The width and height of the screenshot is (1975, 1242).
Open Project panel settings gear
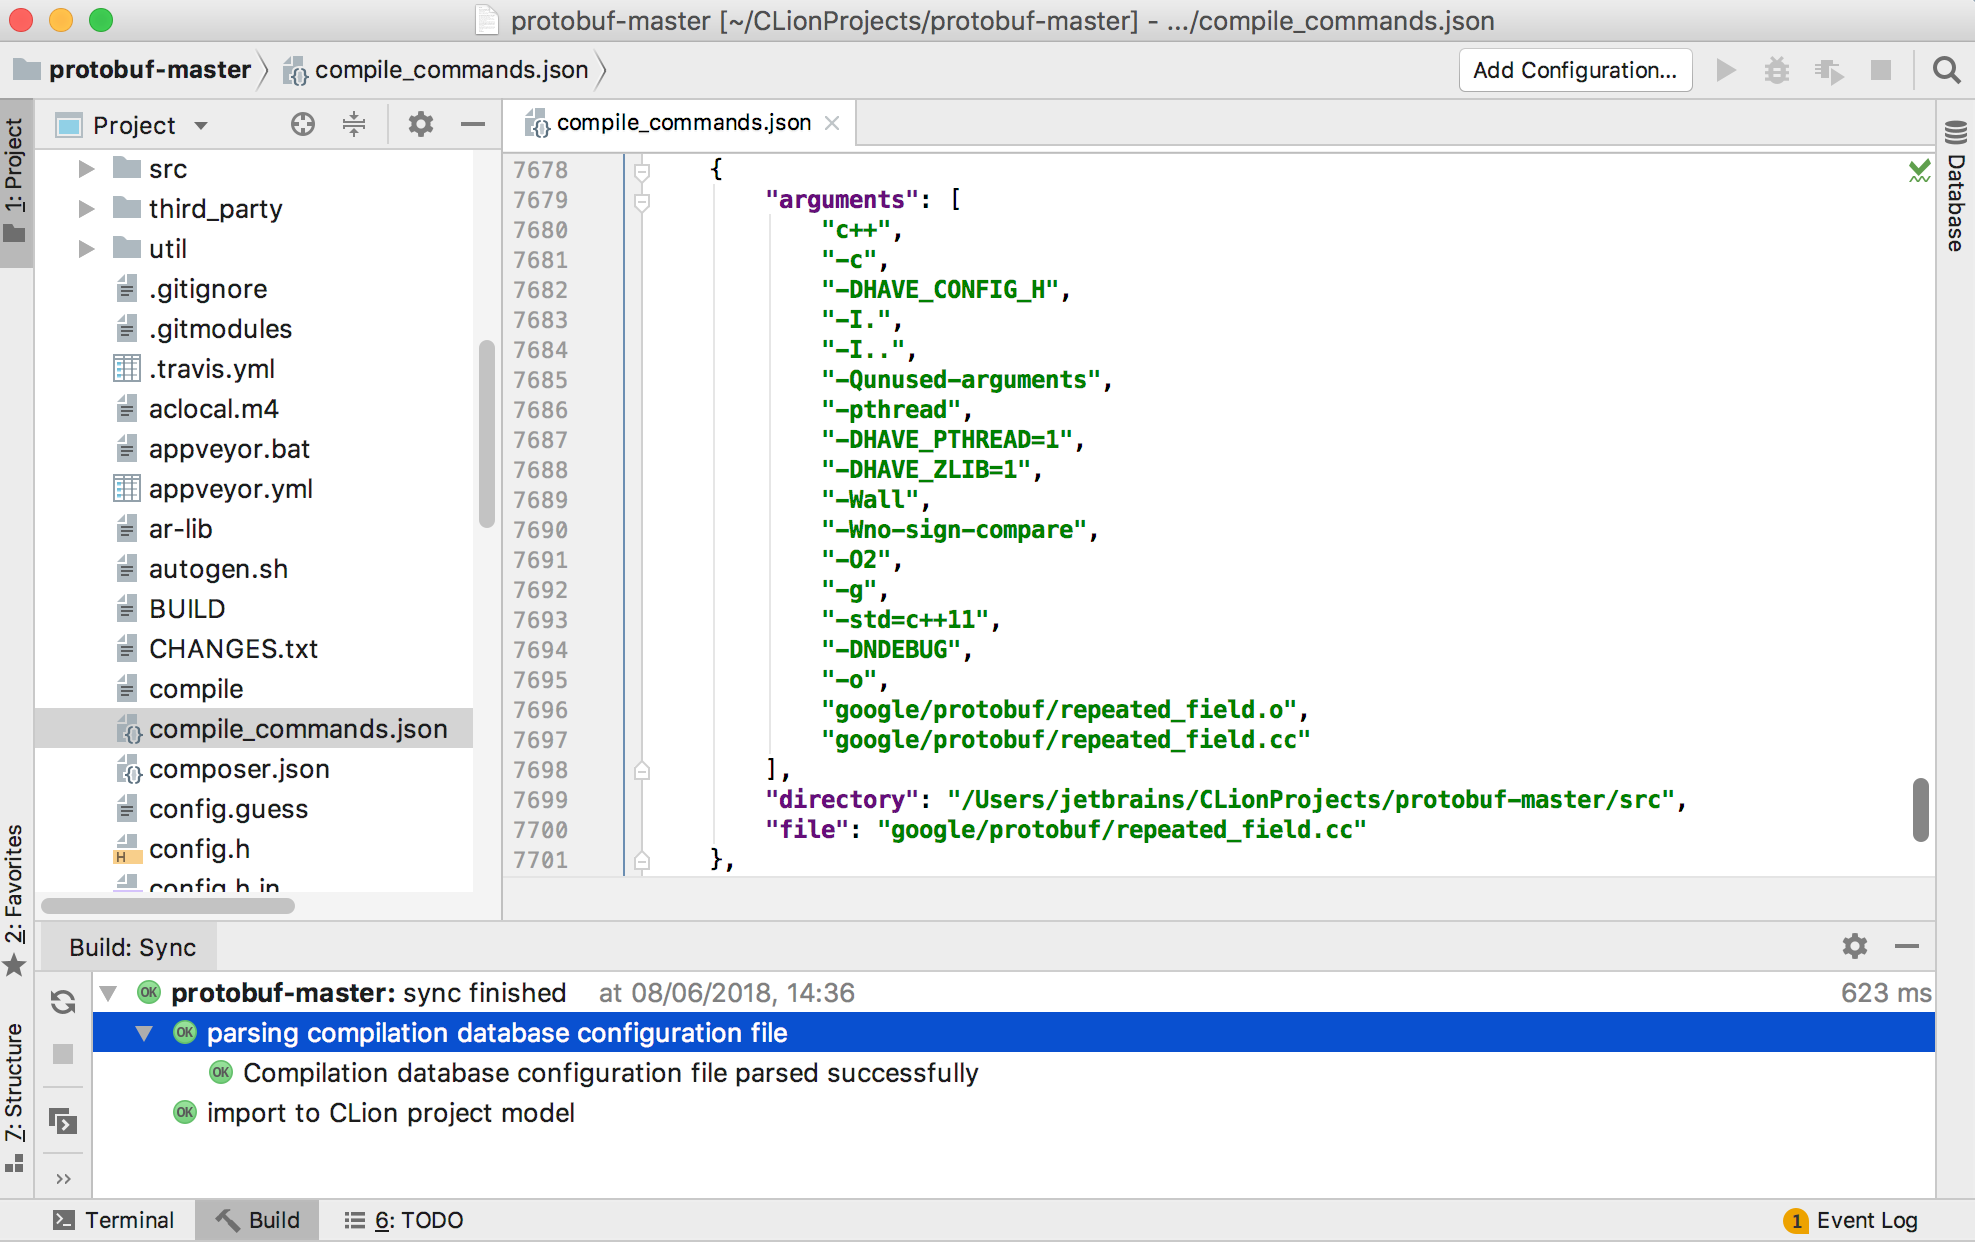tap(421, 124)
